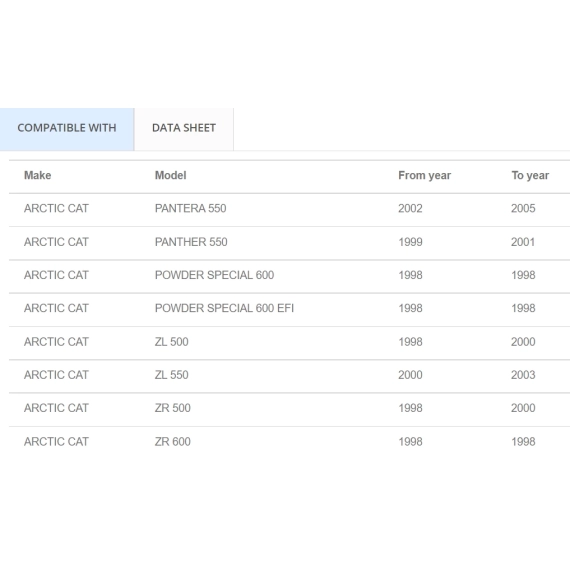
Task: Click the Make column header
Action: [37, 175]
